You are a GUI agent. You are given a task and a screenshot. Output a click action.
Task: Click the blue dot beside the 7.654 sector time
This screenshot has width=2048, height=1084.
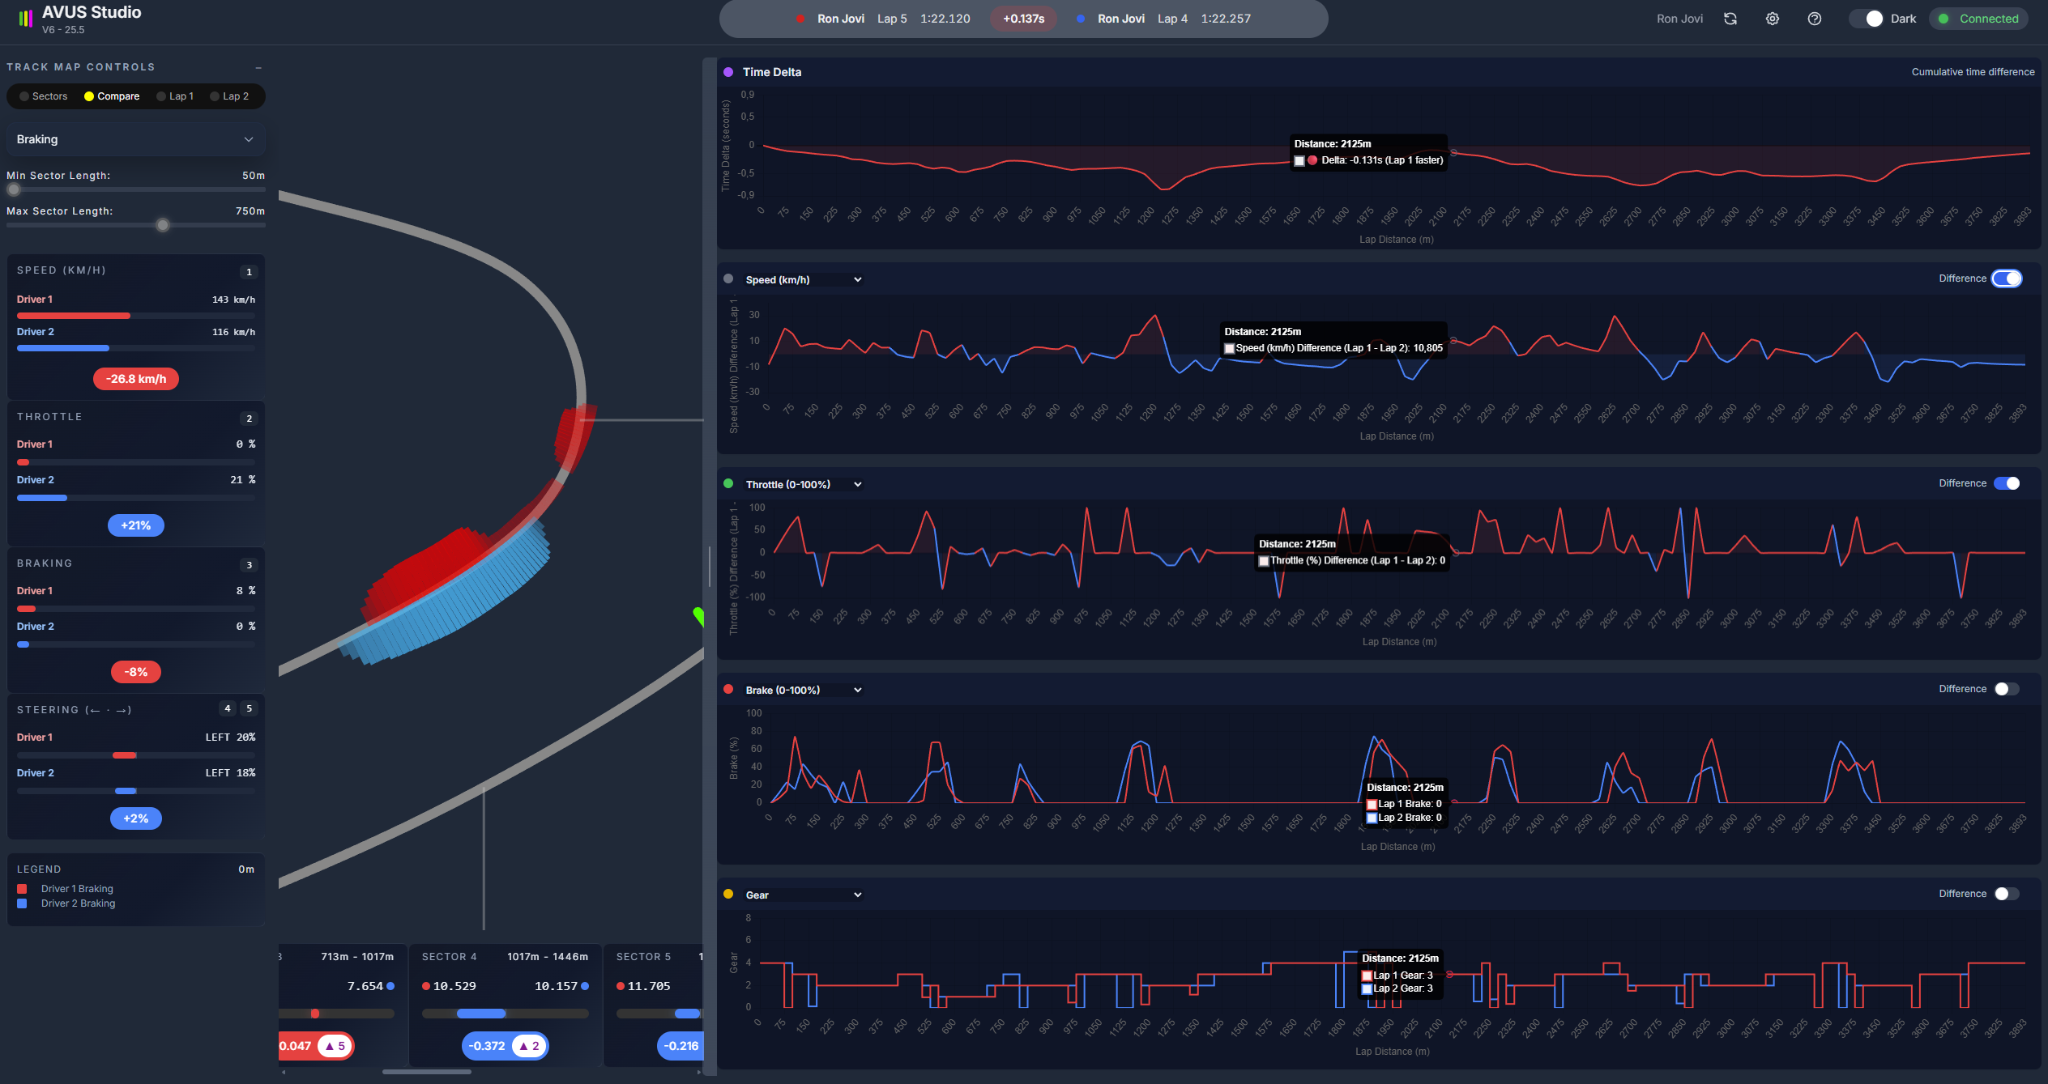(x=390, y=987)
